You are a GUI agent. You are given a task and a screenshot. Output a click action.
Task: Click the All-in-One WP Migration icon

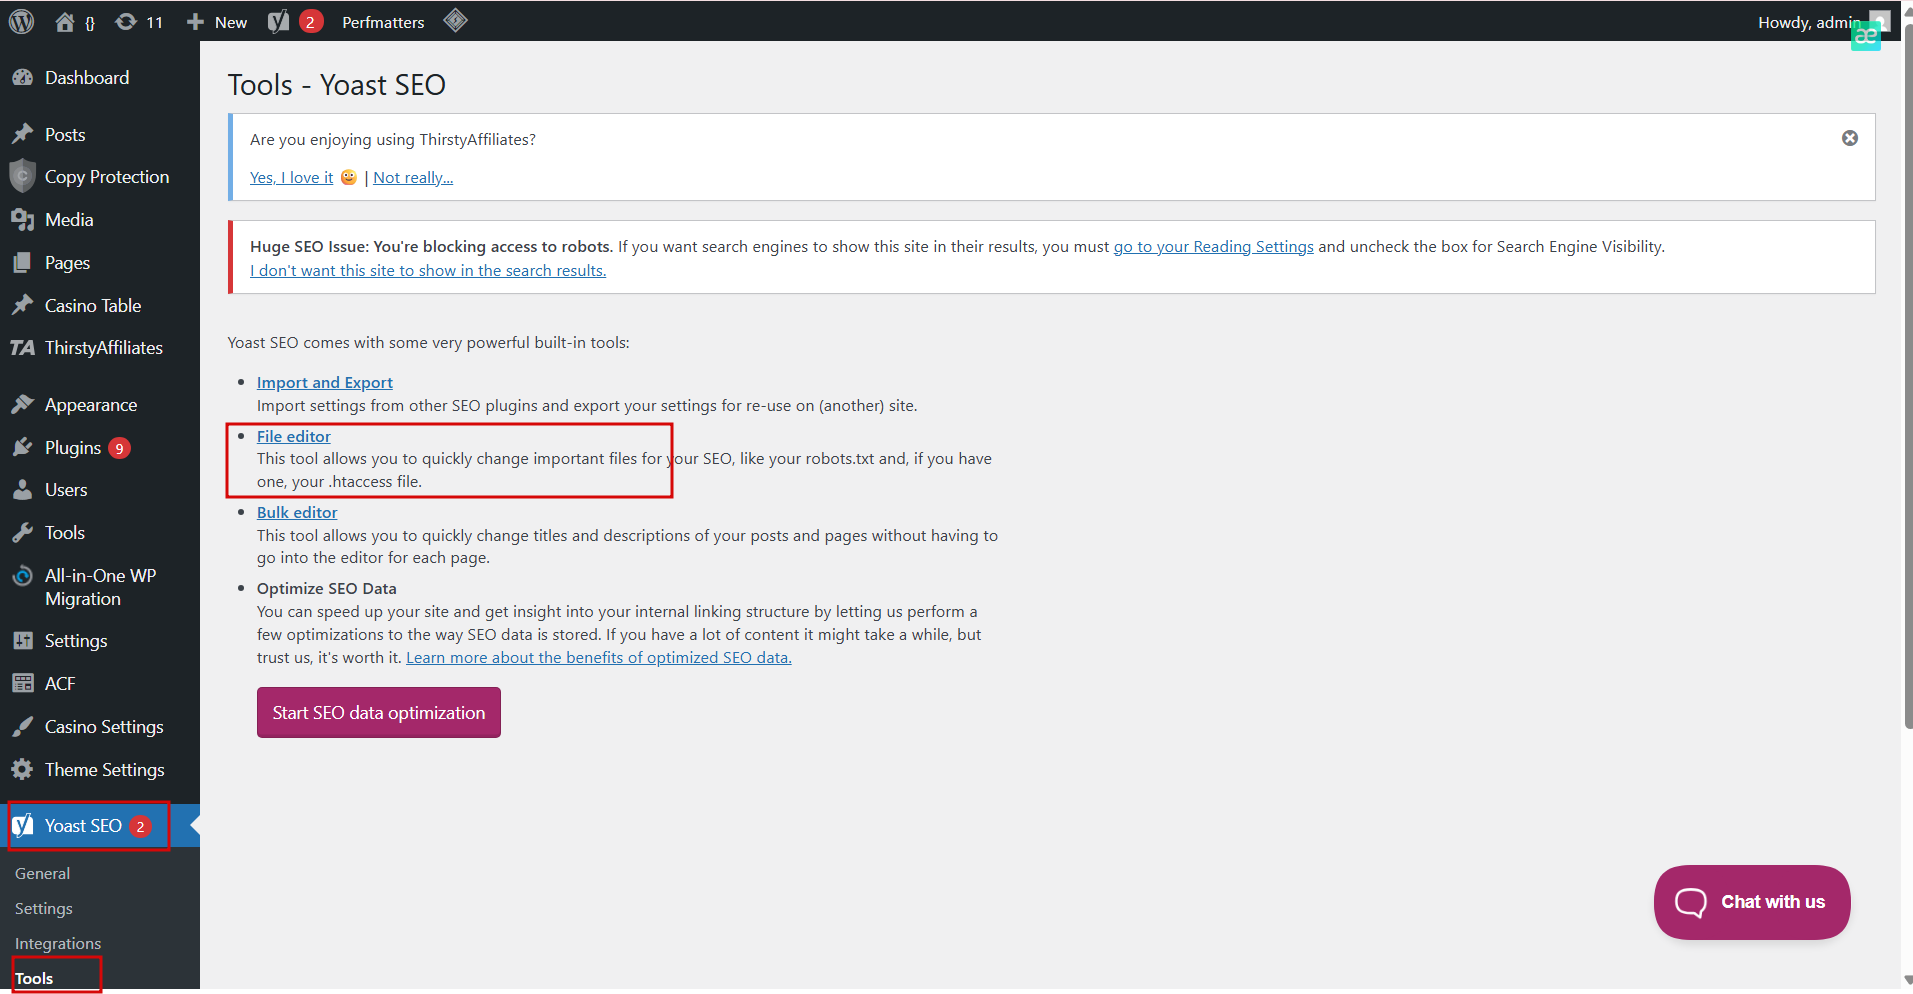[x=22, y=576]
